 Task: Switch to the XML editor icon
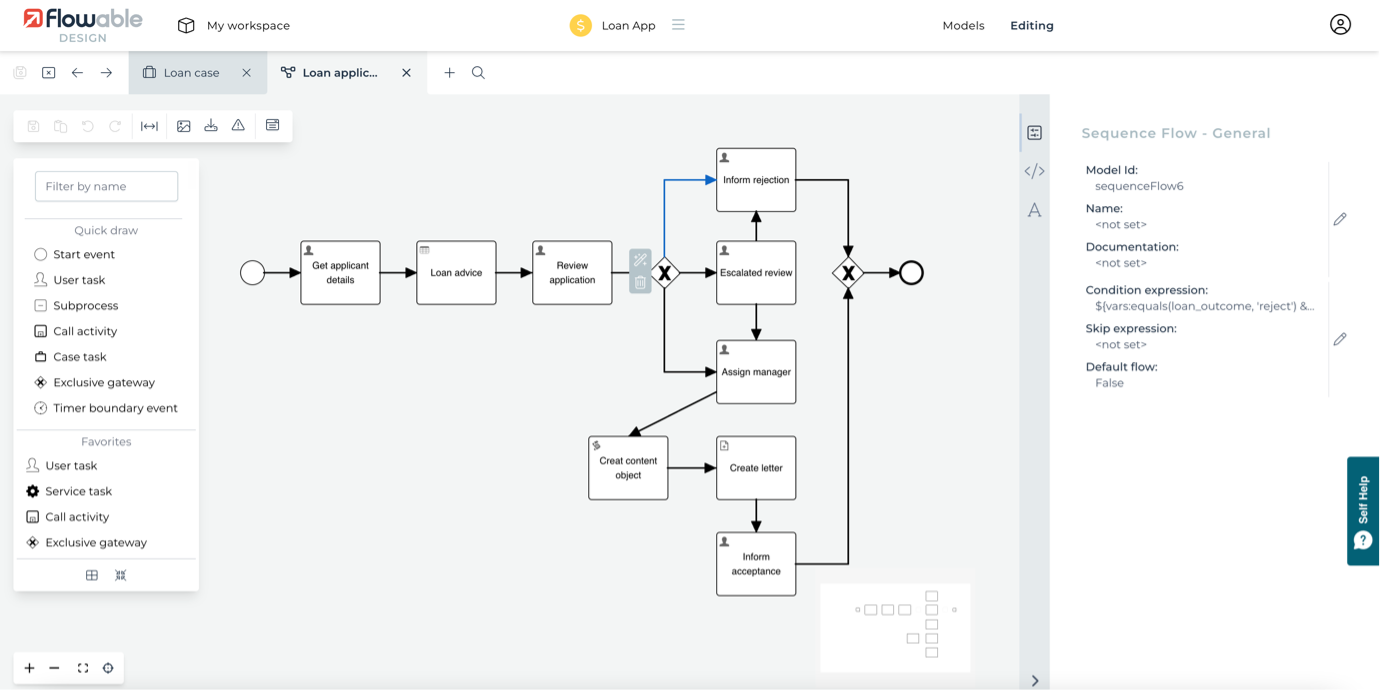pyautogui.click(x=1035, y=171)
